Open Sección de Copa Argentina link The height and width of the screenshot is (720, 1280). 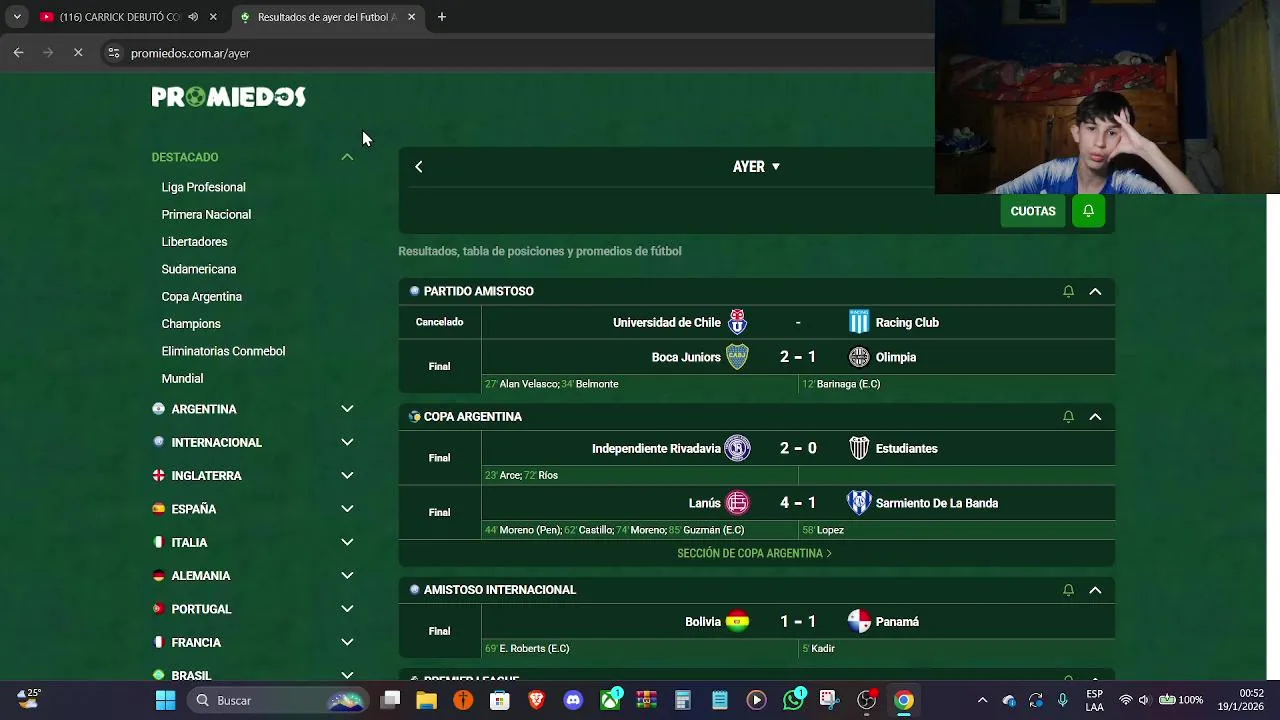[x=754, y=553]
